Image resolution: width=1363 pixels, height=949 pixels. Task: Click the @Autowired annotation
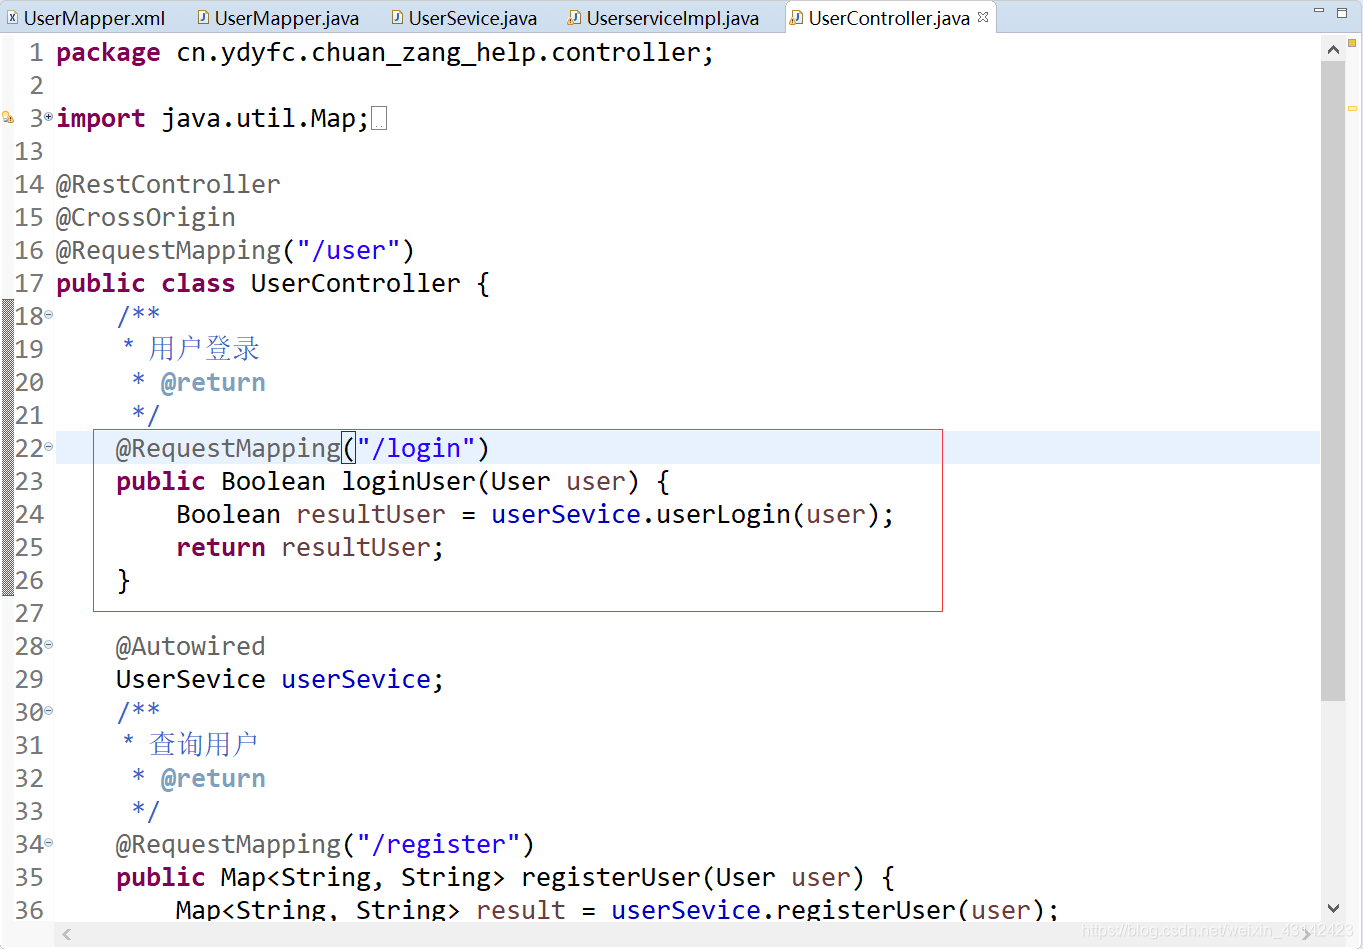(191, 647)
